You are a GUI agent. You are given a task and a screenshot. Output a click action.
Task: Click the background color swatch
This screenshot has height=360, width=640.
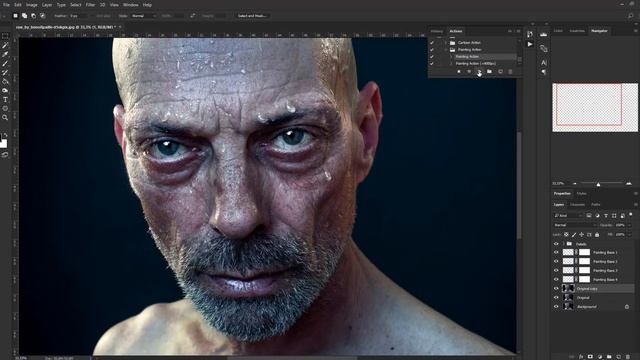click(x=4, y=144)
